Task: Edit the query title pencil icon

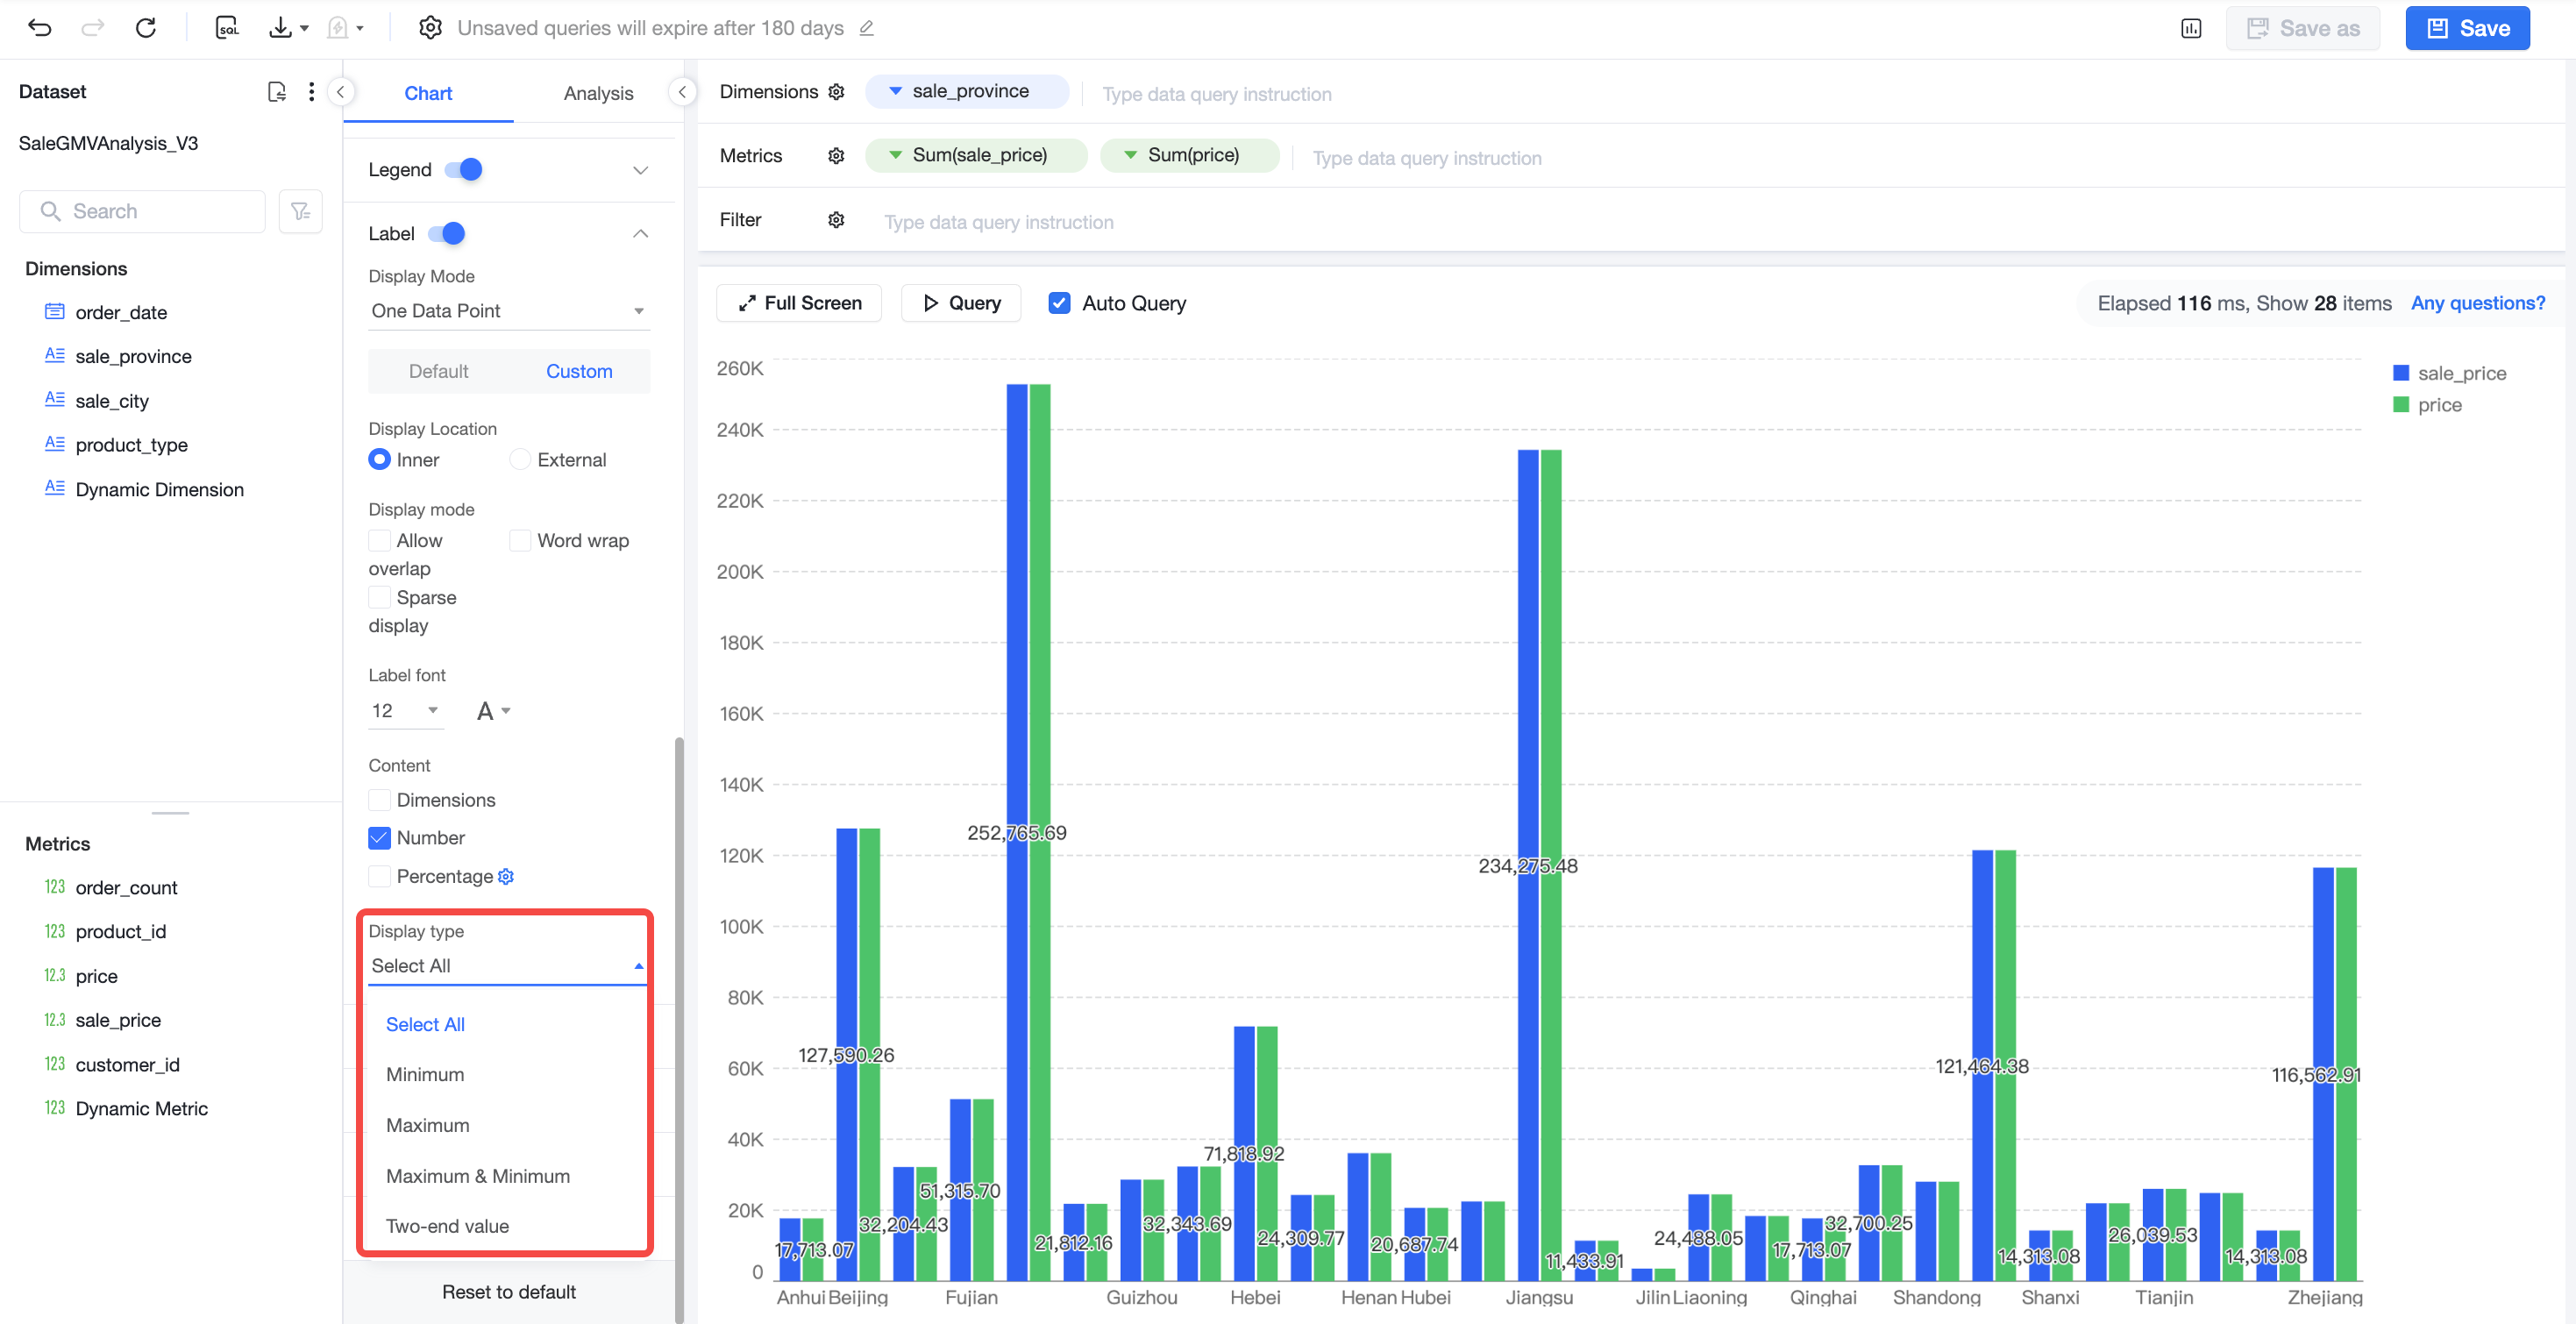Action: point(867,28)
